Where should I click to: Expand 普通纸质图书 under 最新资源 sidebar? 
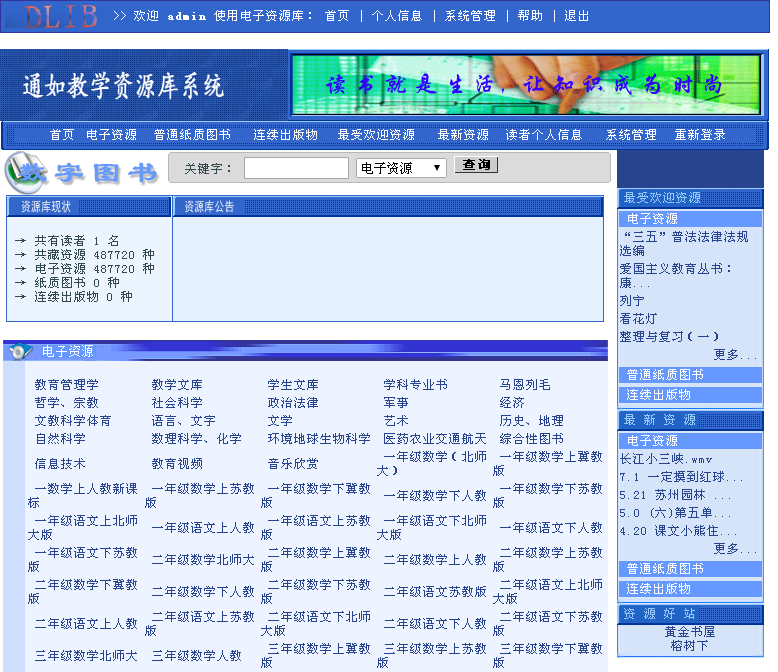point(665,569)
